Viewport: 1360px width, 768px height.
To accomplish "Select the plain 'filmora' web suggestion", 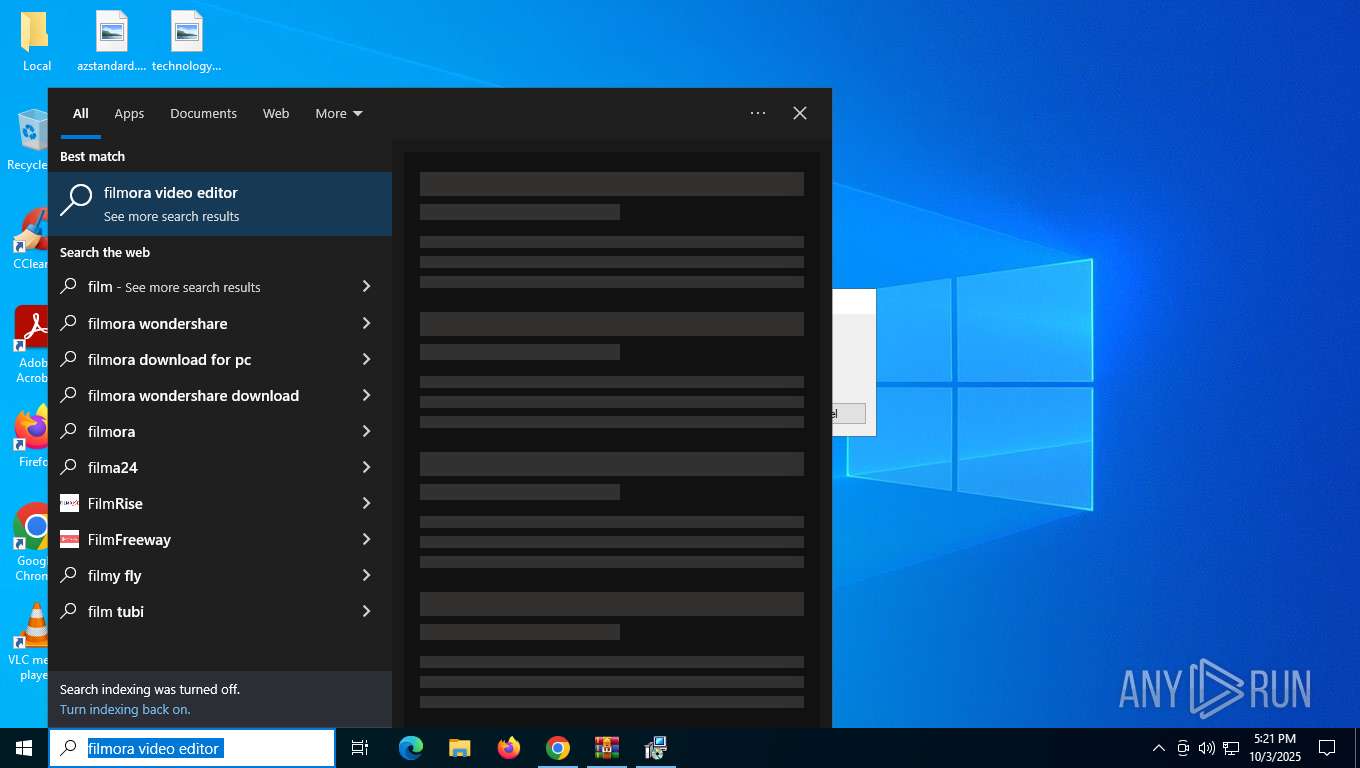I will [x=200, y=431].
